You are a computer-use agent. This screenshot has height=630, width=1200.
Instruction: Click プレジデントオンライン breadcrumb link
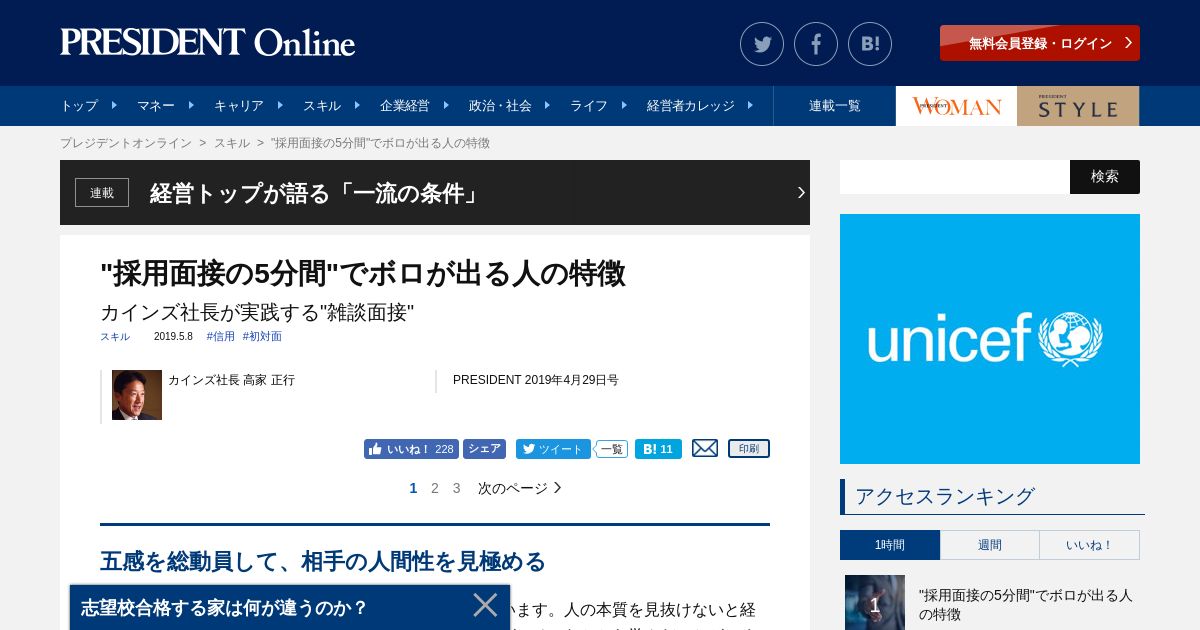click(x=126, y=143)
